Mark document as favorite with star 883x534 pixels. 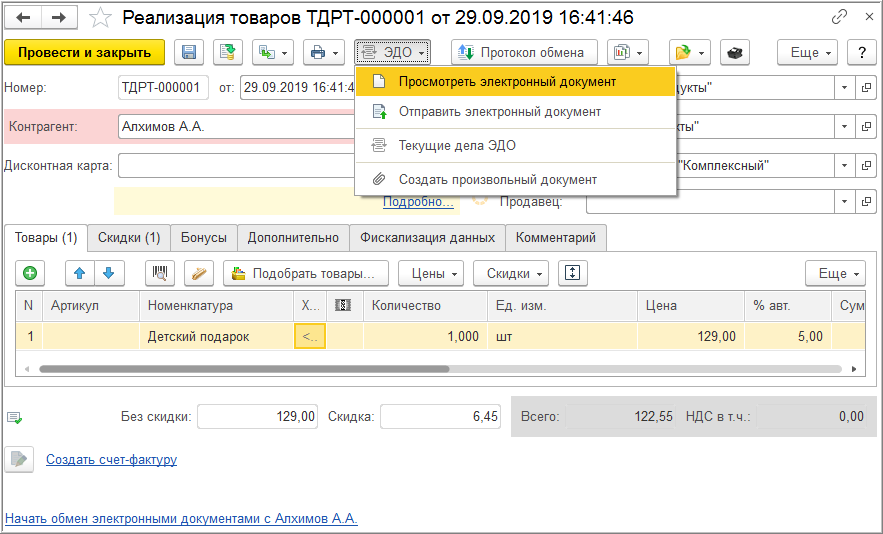click(x=100, y=18)
